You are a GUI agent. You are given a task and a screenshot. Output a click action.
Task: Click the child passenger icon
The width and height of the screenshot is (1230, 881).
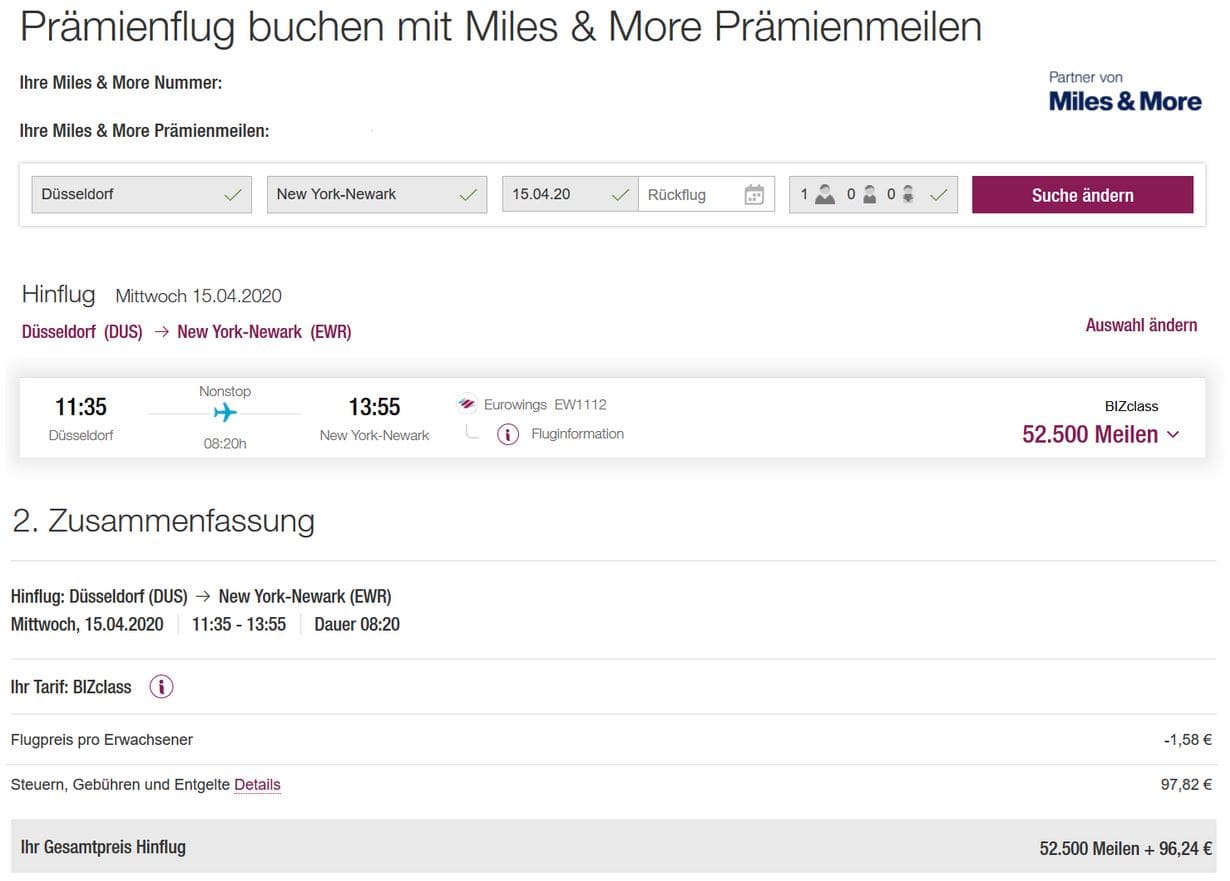pyautogui.click(x=870, y=195)
